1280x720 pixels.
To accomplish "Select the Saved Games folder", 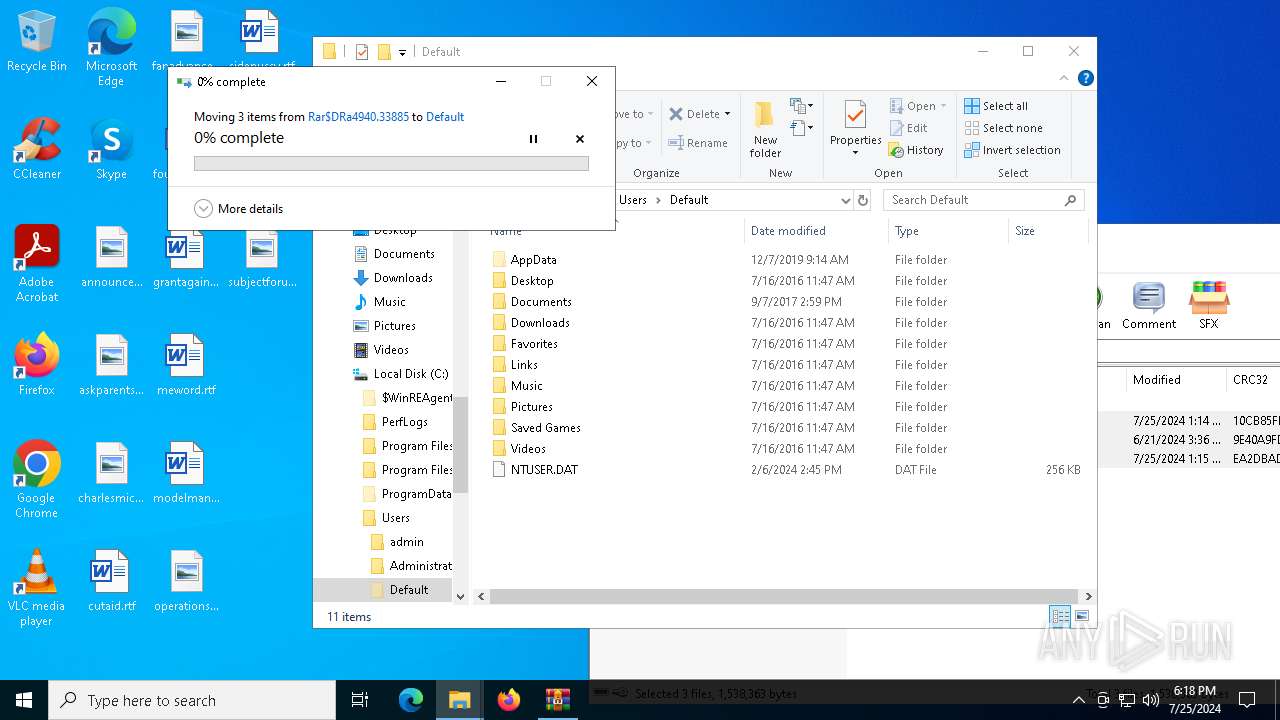I will click(x=545, y=428).
